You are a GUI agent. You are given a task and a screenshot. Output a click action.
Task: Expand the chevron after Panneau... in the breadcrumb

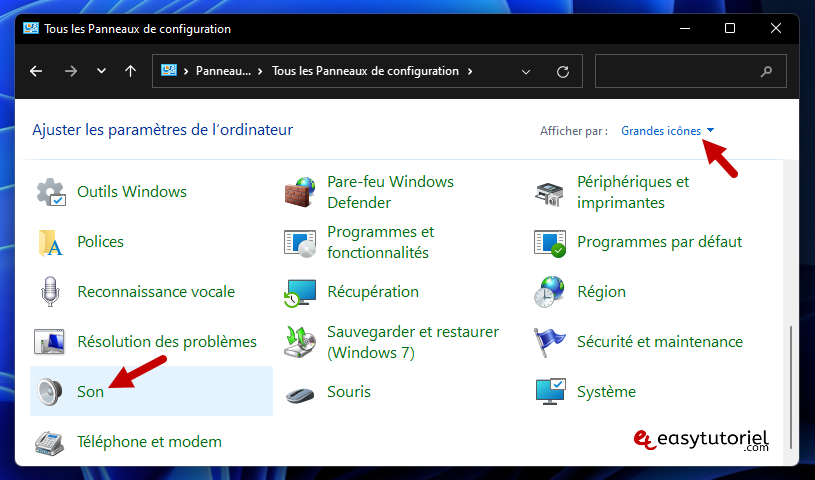coord(260,71)
